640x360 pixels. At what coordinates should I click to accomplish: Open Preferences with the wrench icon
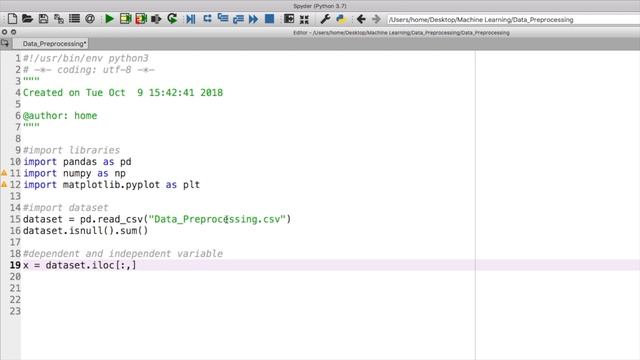click(x=325, y=19)
